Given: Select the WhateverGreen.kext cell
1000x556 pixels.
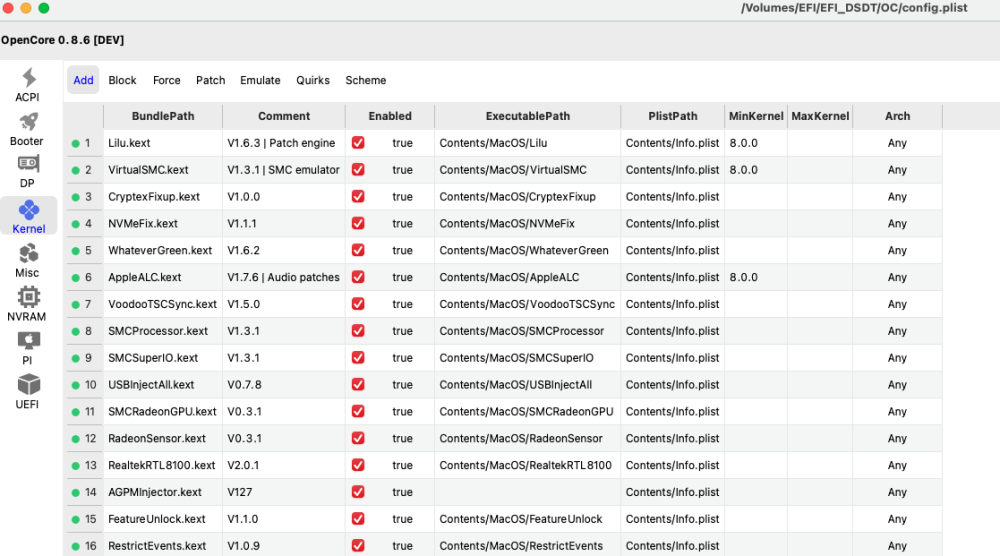Looking at the screenshot, I should [x=163, y=250].
